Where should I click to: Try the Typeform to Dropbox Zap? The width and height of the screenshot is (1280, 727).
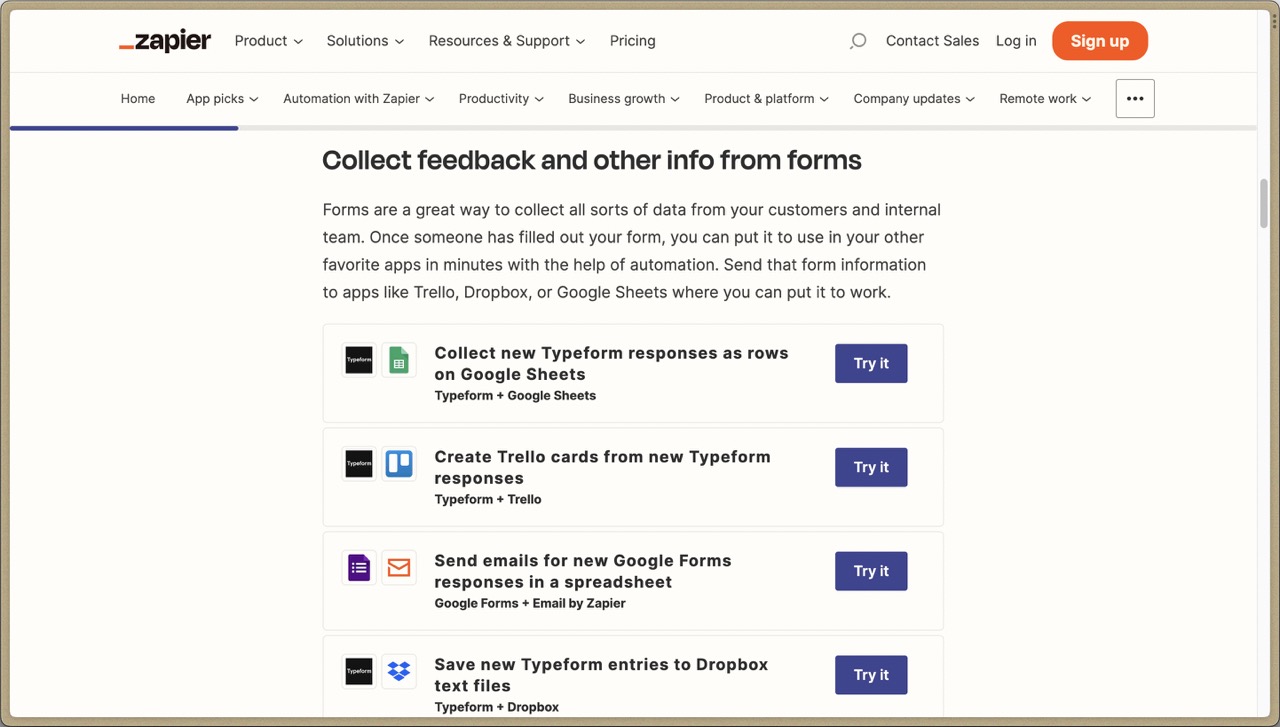[871, 675]
